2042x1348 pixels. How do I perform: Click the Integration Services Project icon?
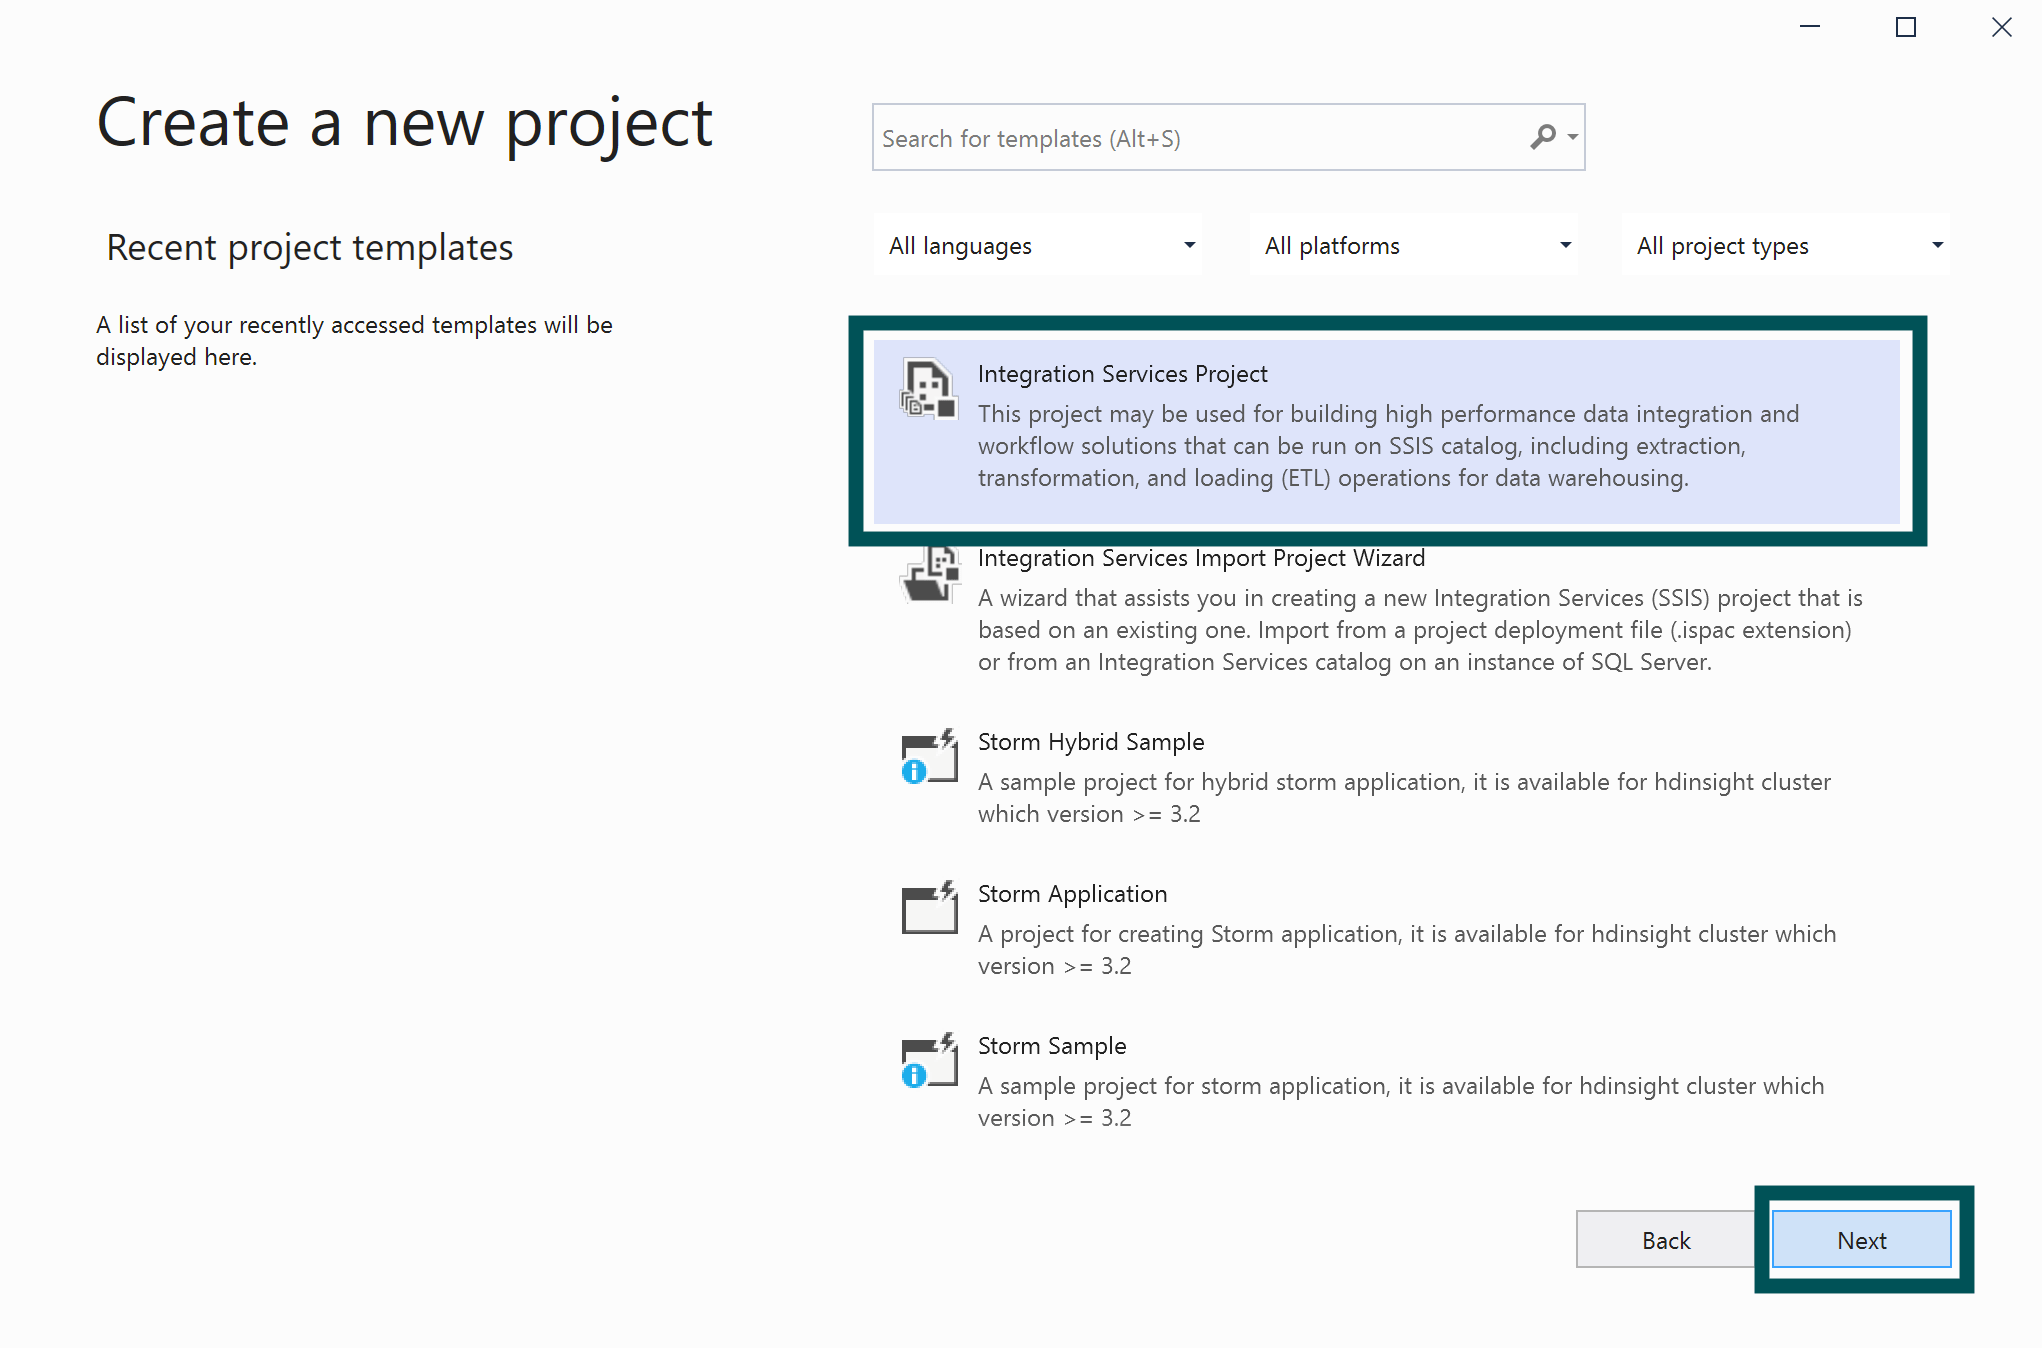coord(928,389)
